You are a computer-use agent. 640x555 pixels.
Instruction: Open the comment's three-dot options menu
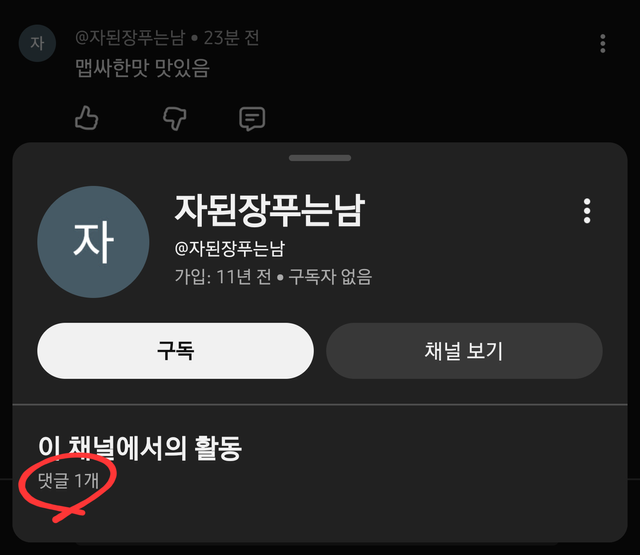tap(602, 43)
